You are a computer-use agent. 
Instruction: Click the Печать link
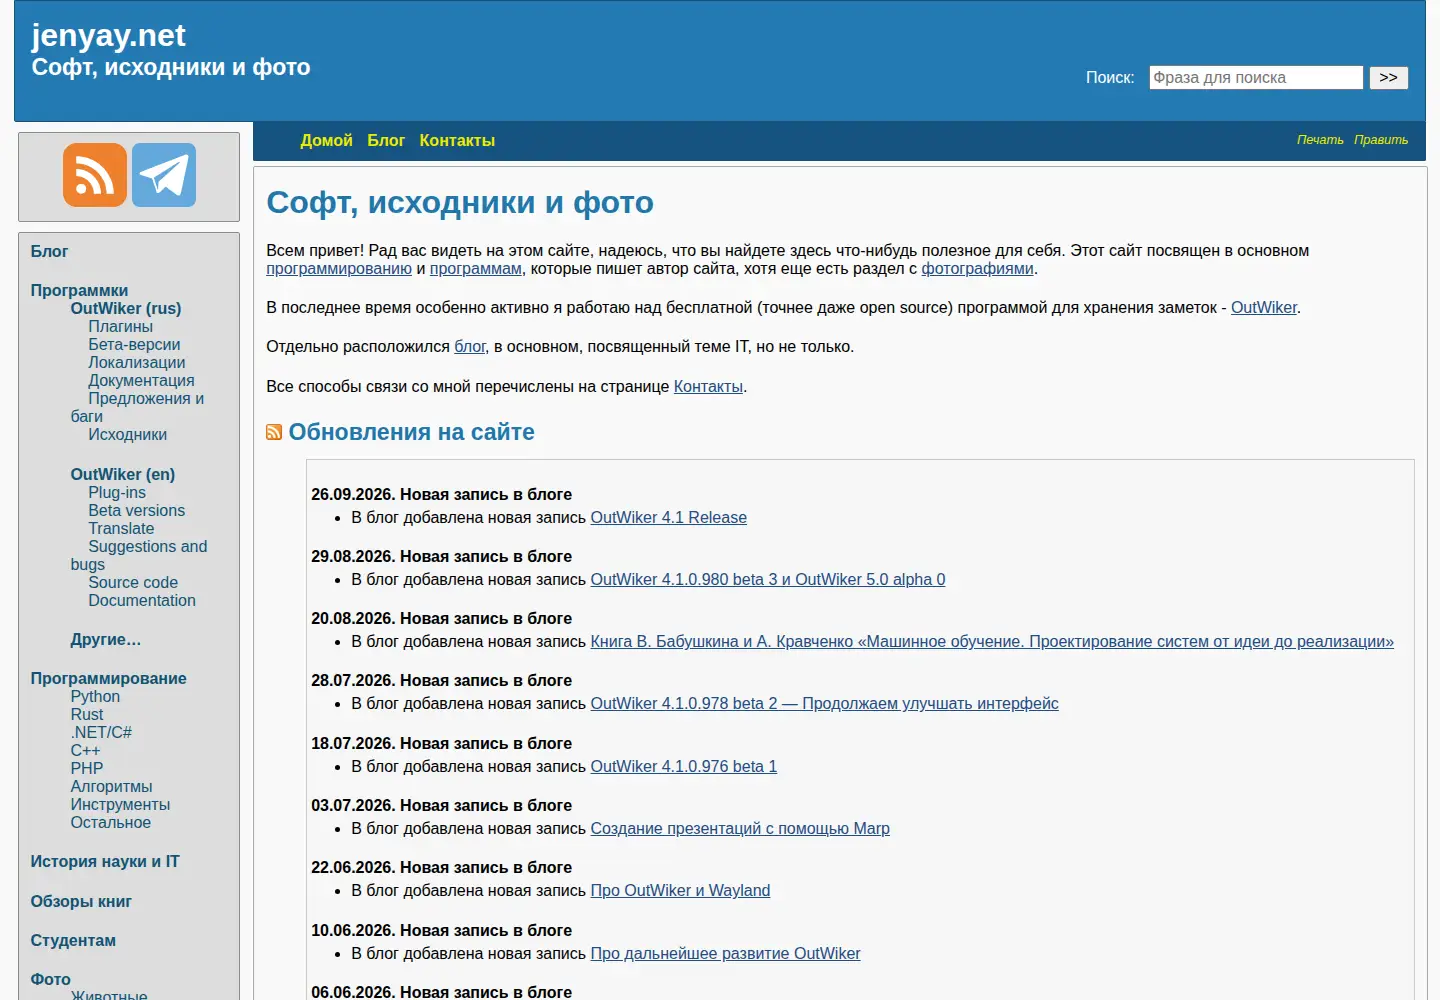pyautogui.click(x=1320, y=140)
